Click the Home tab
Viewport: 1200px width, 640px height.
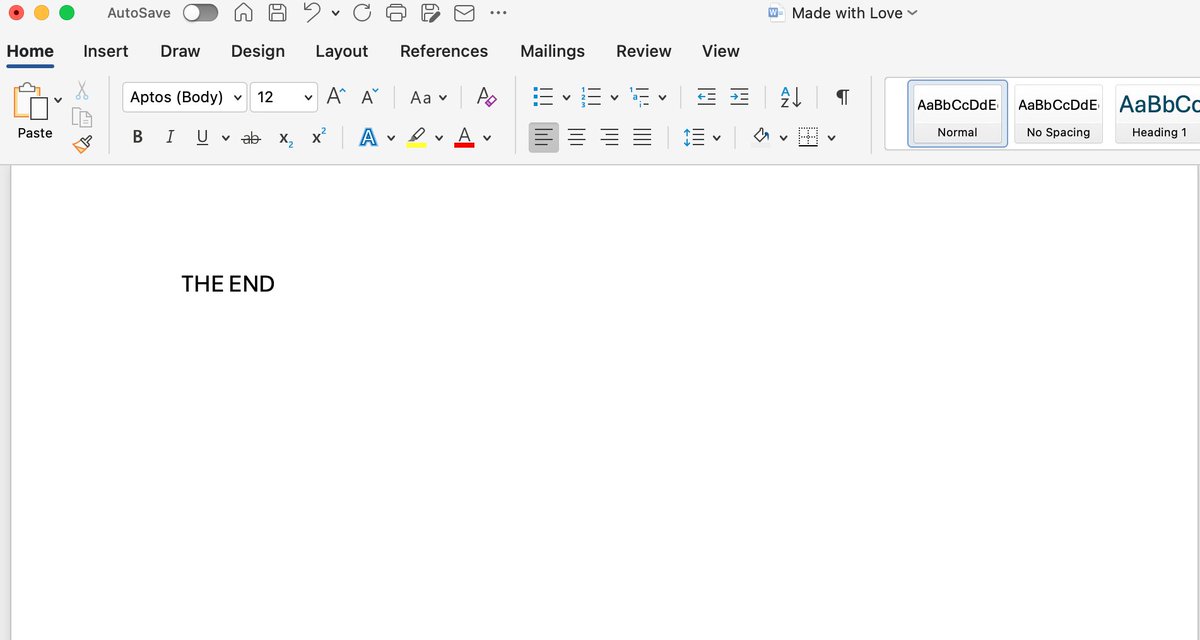[30, 51]
